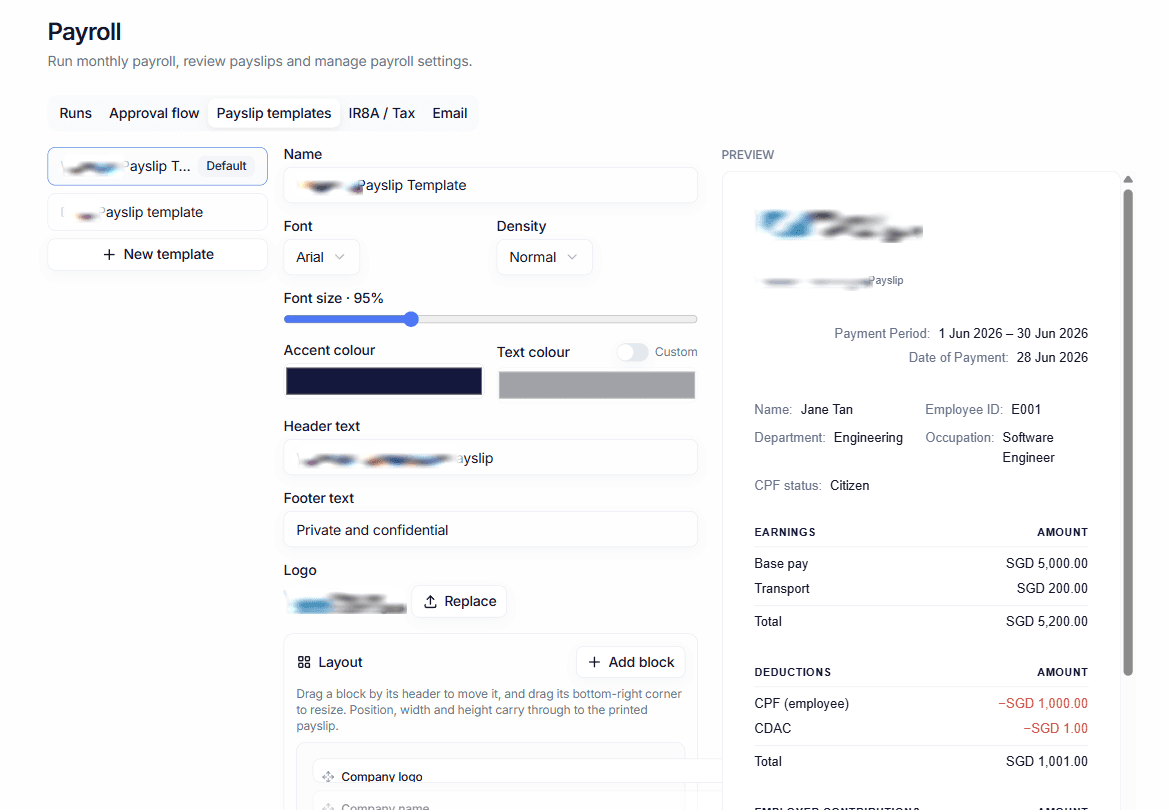Edit the Footer text field
Viewport: 1169px width, 810px height.
click(491, 530)
